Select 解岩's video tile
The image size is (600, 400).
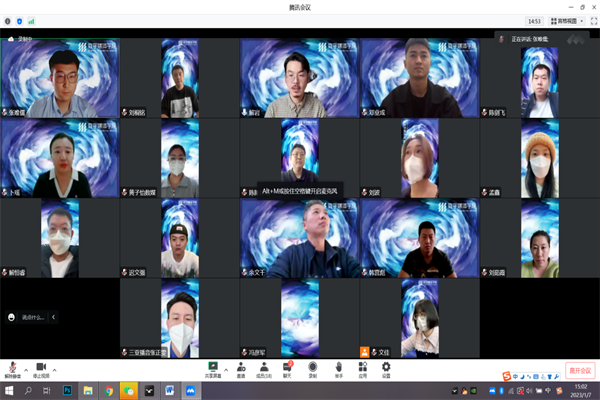point(300,78)
